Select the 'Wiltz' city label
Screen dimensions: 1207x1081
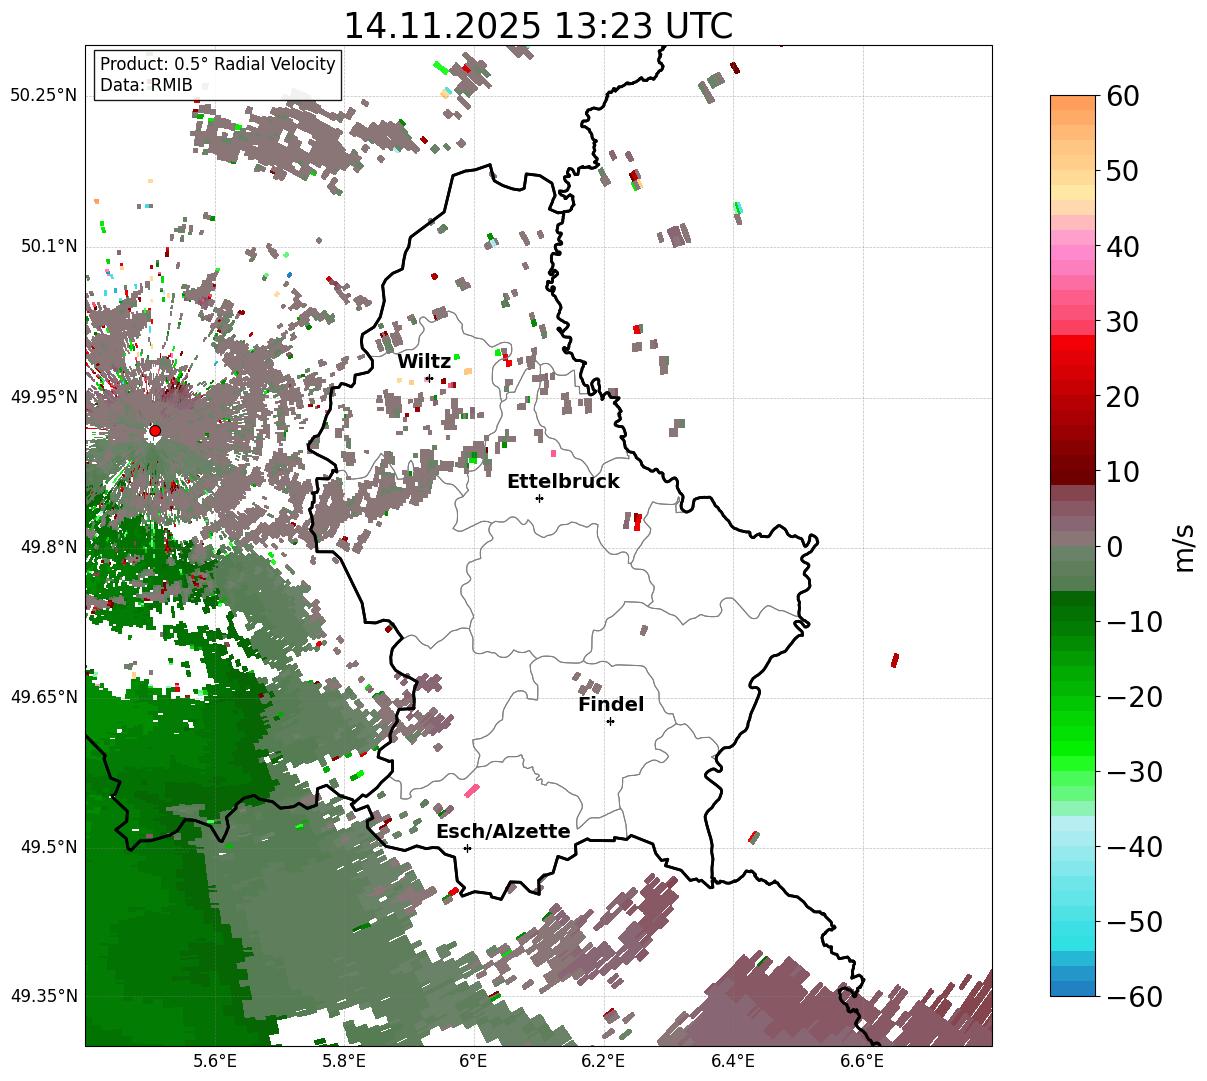[424, 362]
